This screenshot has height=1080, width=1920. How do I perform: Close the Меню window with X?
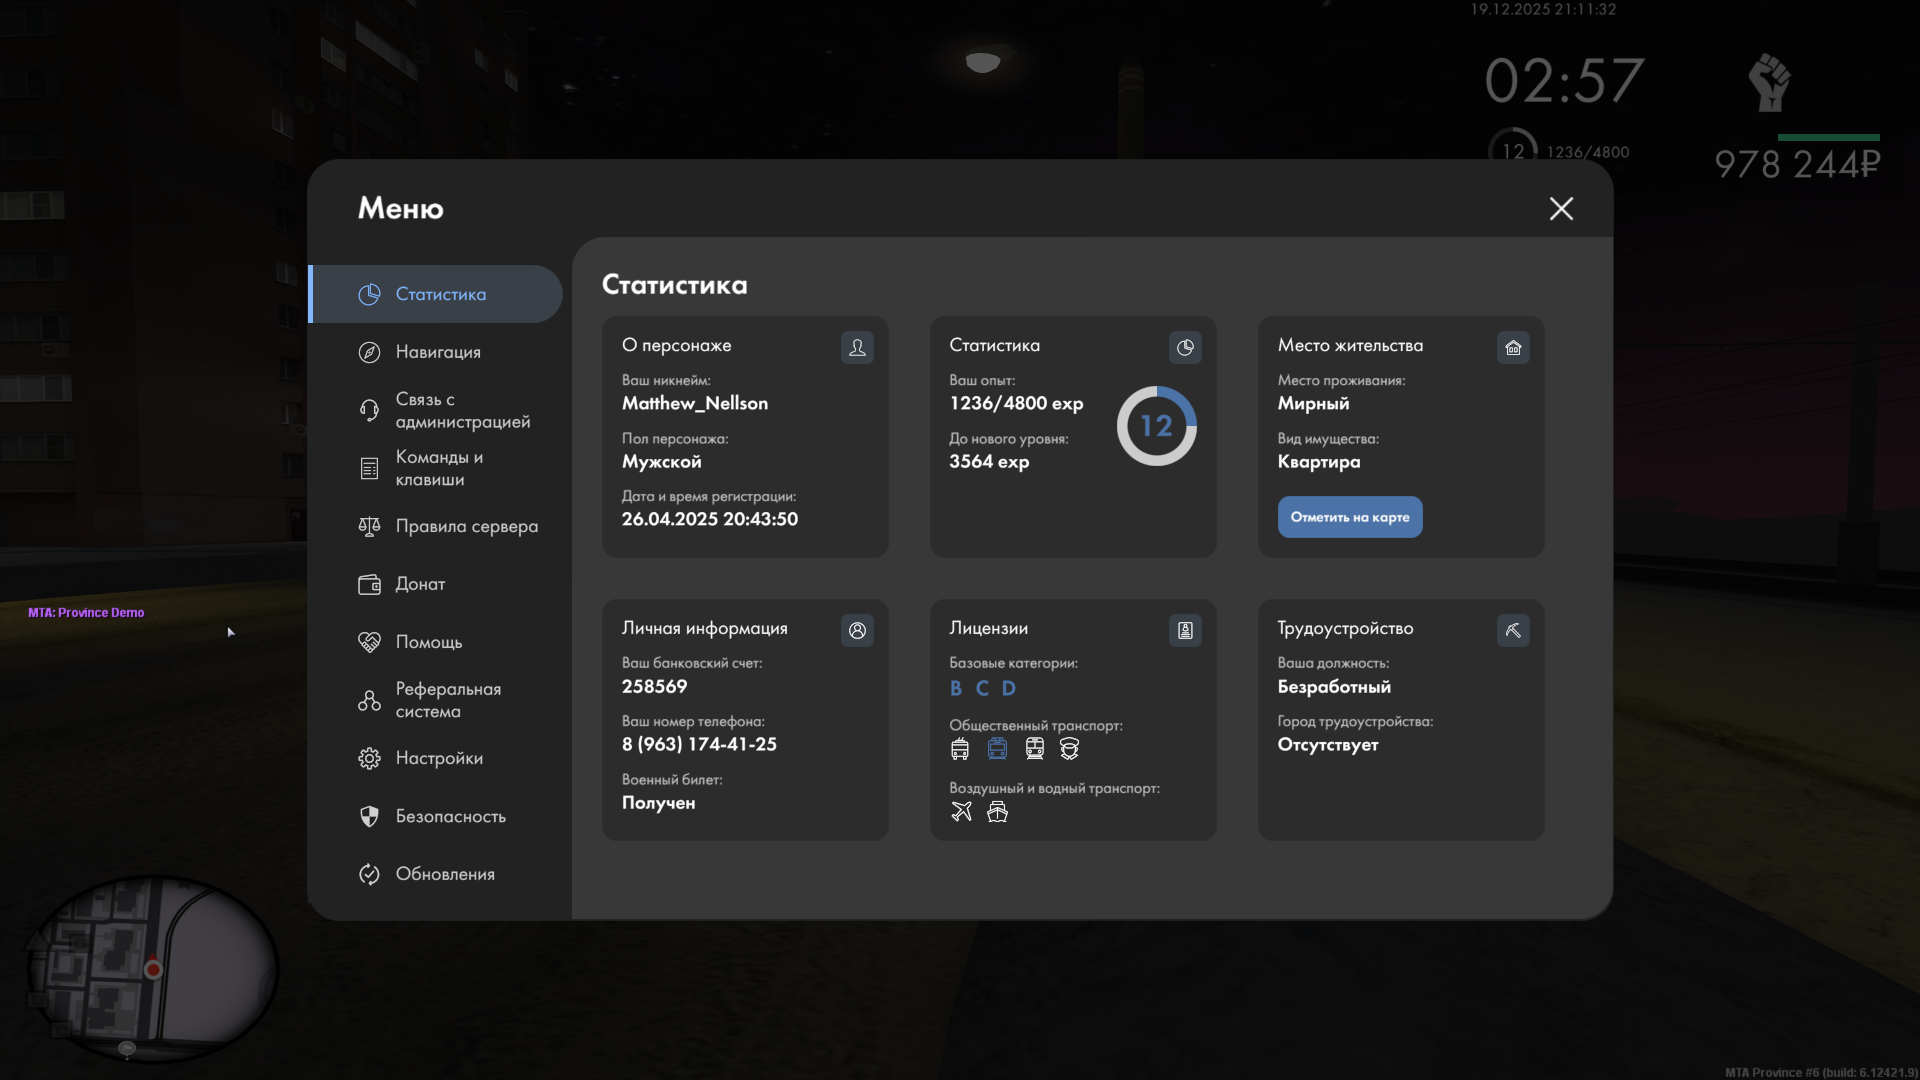(1561, 208)
